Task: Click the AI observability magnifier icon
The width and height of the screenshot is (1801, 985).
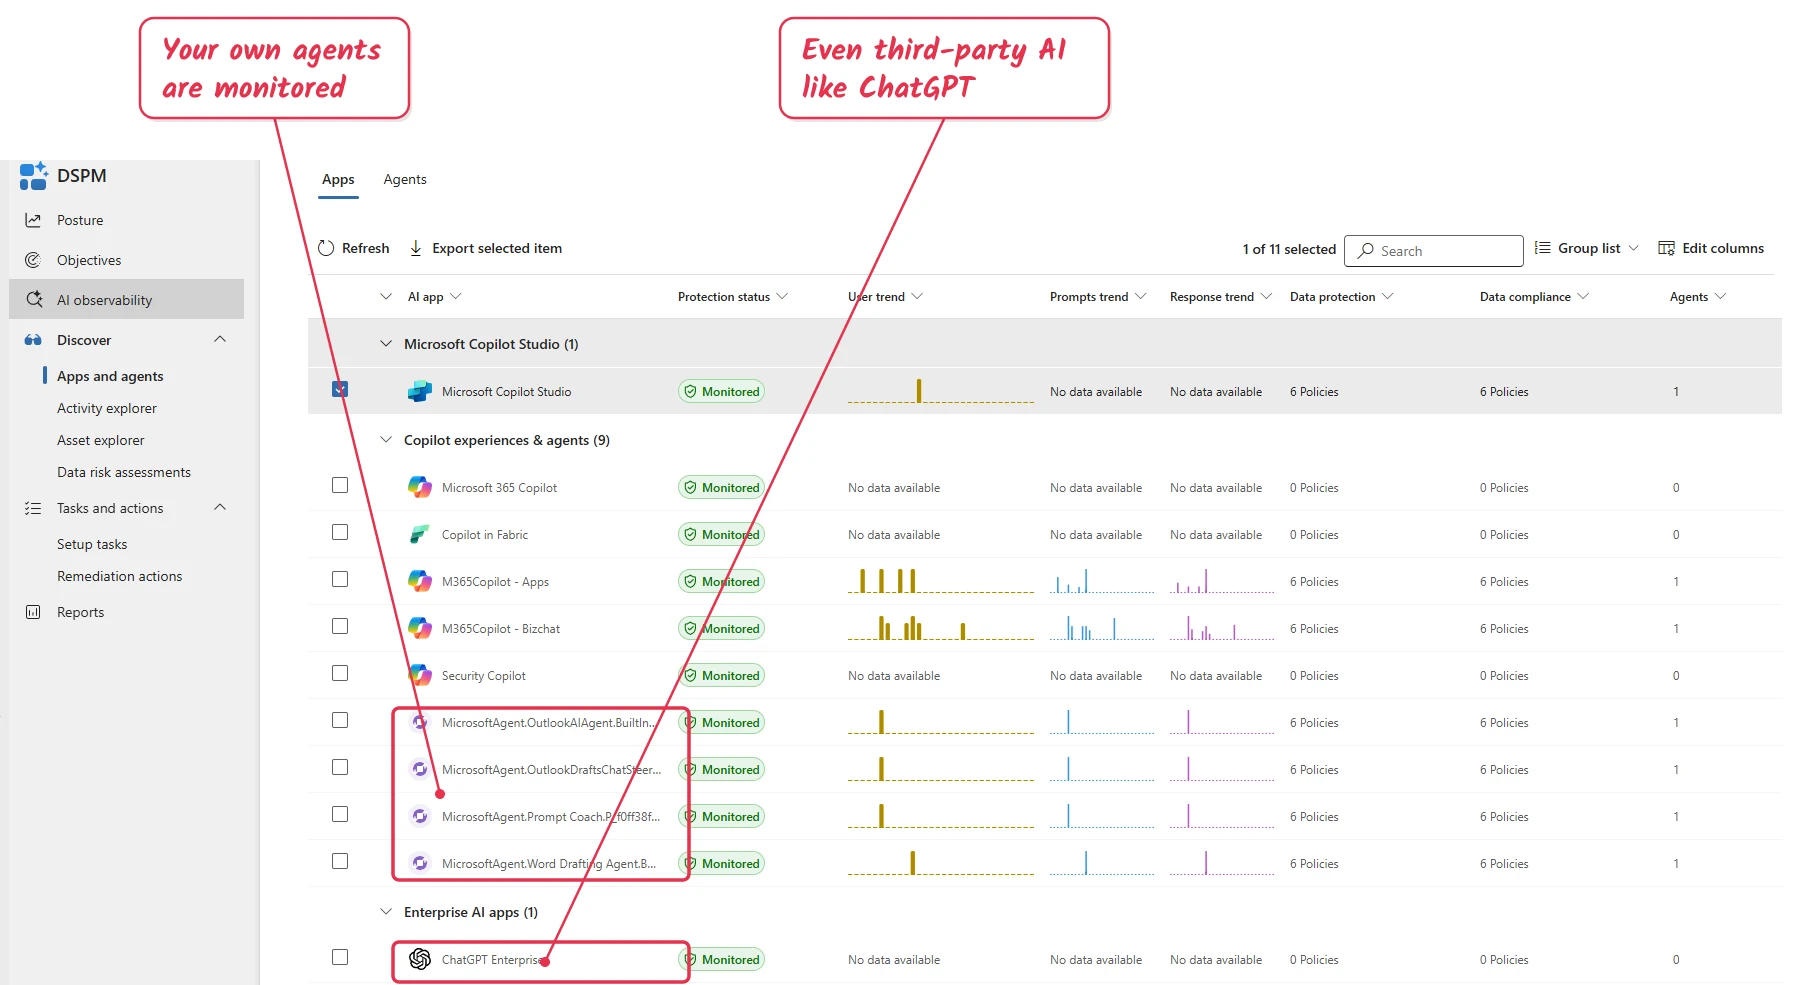Action: point(34,299)
